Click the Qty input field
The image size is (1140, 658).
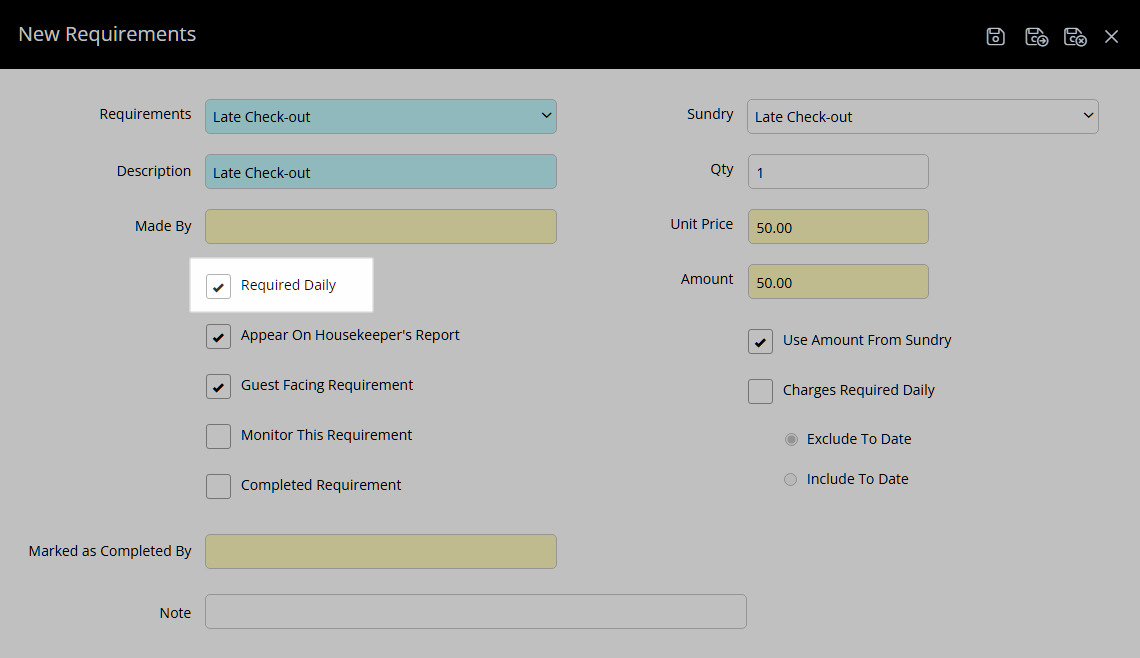(838, 172)
